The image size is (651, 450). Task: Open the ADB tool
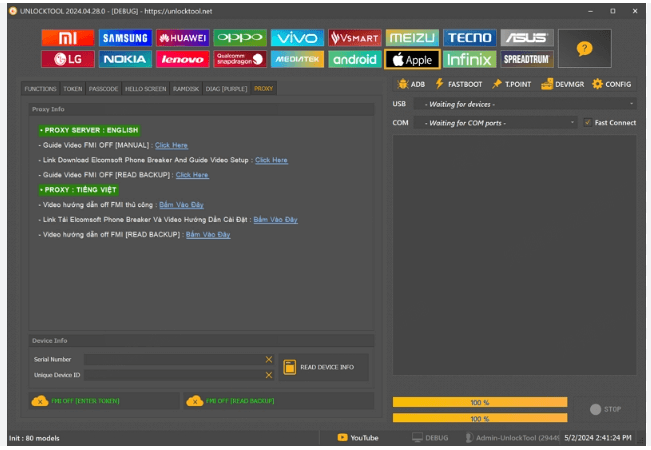click(411, 84)
